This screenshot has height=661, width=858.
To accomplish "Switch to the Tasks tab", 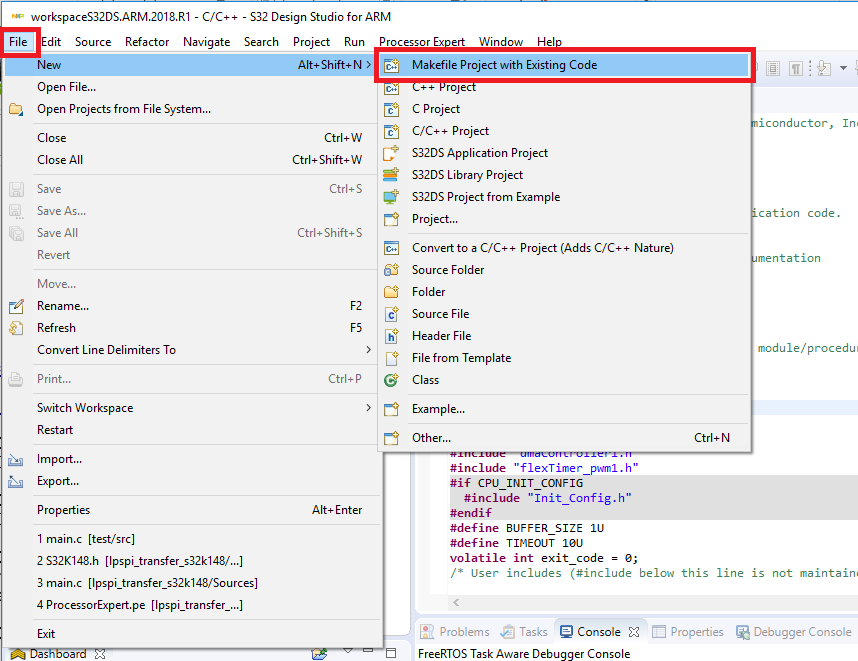I will click(x=524, y=632).
